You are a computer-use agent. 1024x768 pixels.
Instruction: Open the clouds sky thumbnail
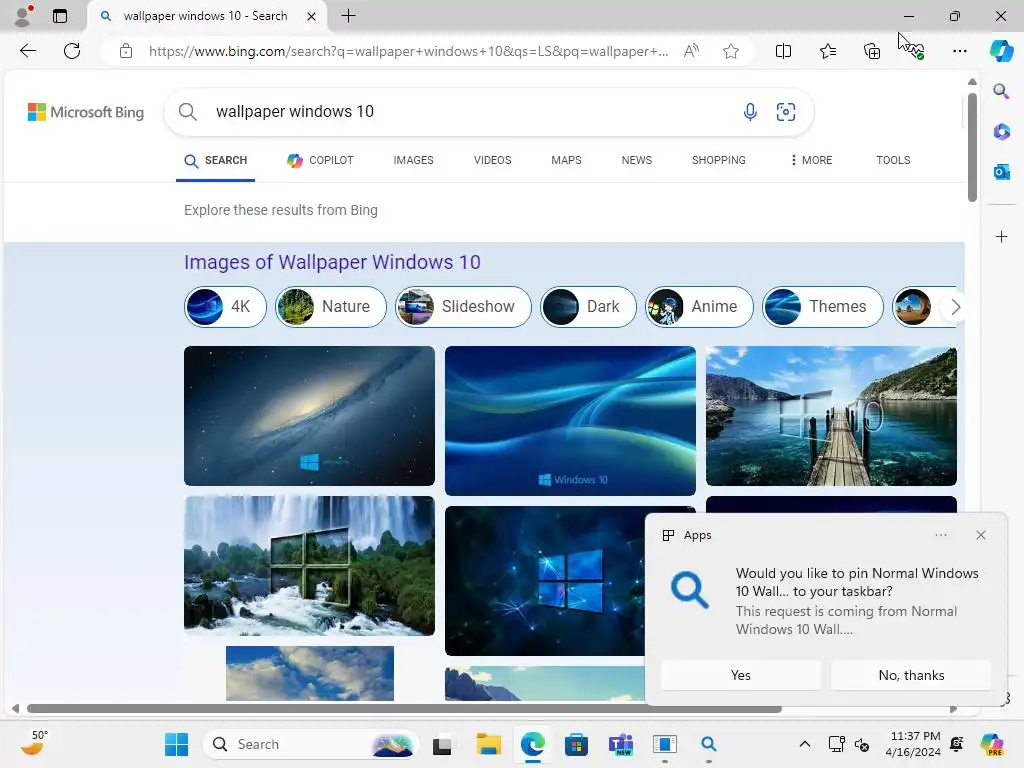310,673
